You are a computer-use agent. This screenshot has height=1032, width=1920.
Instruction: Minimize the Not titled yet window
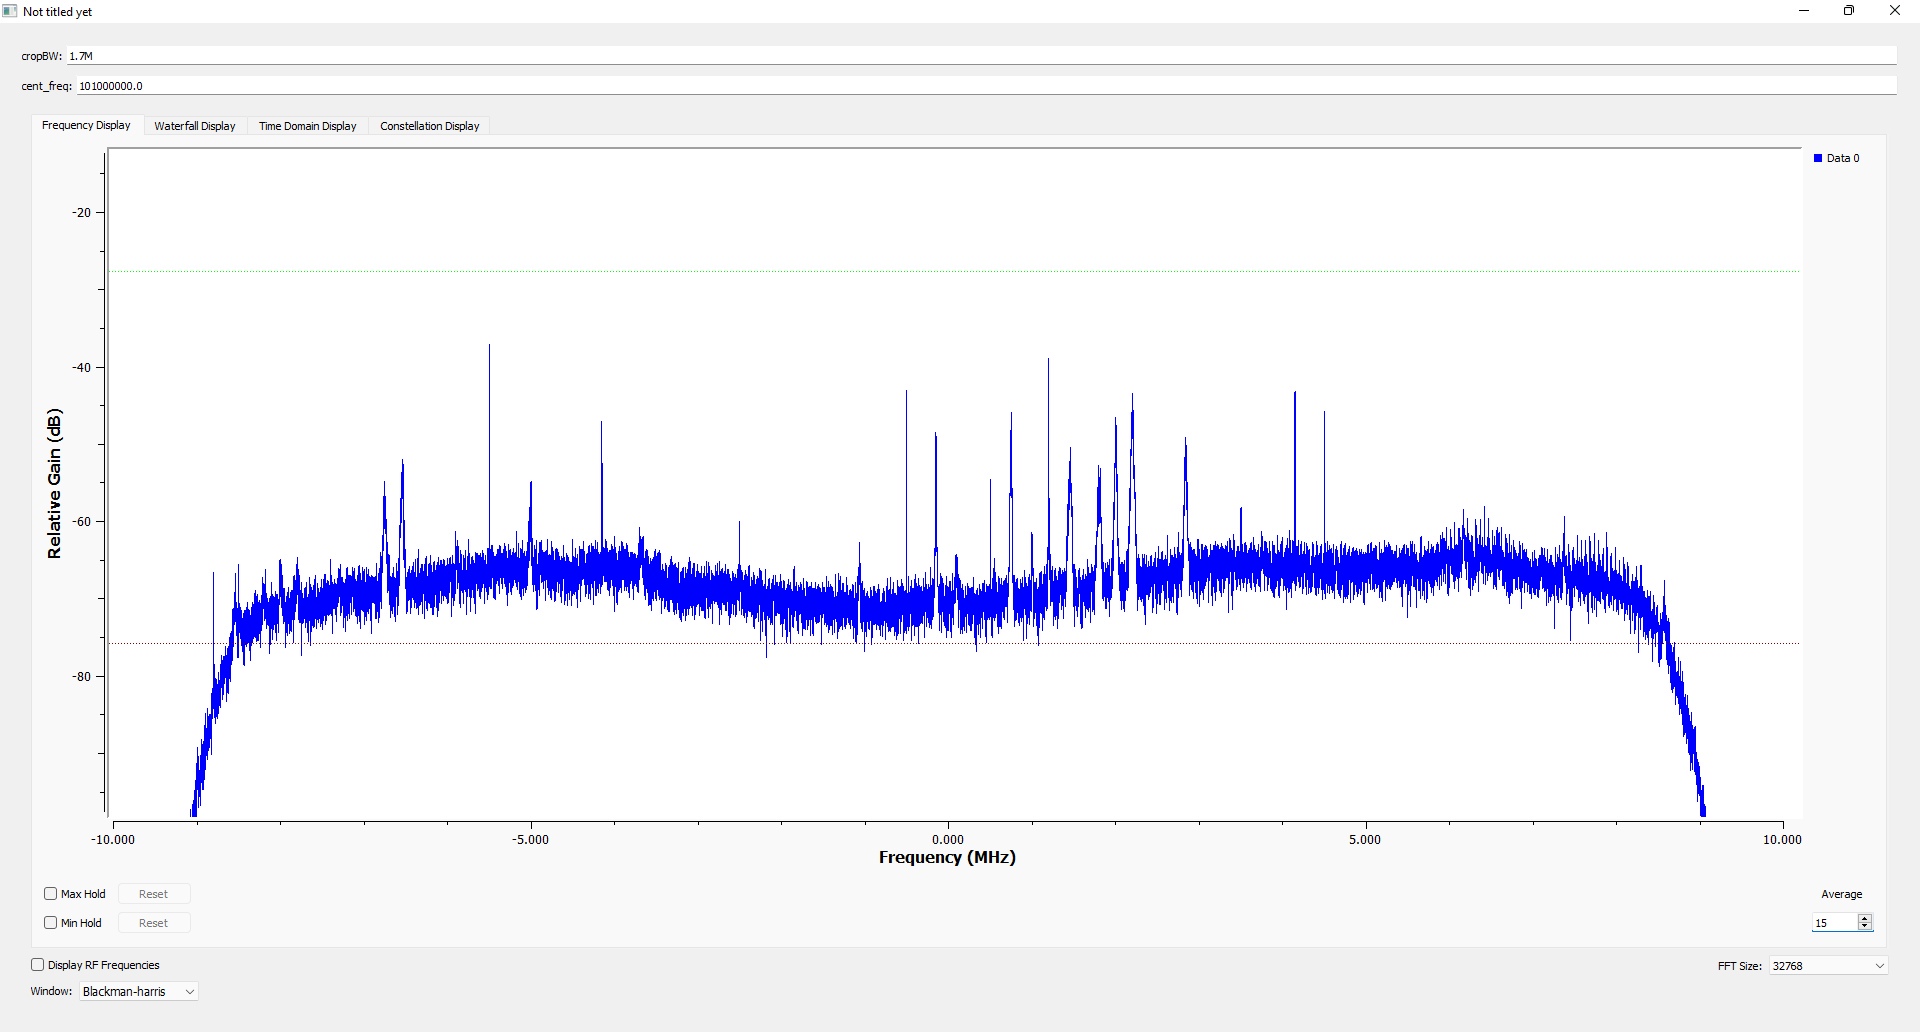point(1804,11)
